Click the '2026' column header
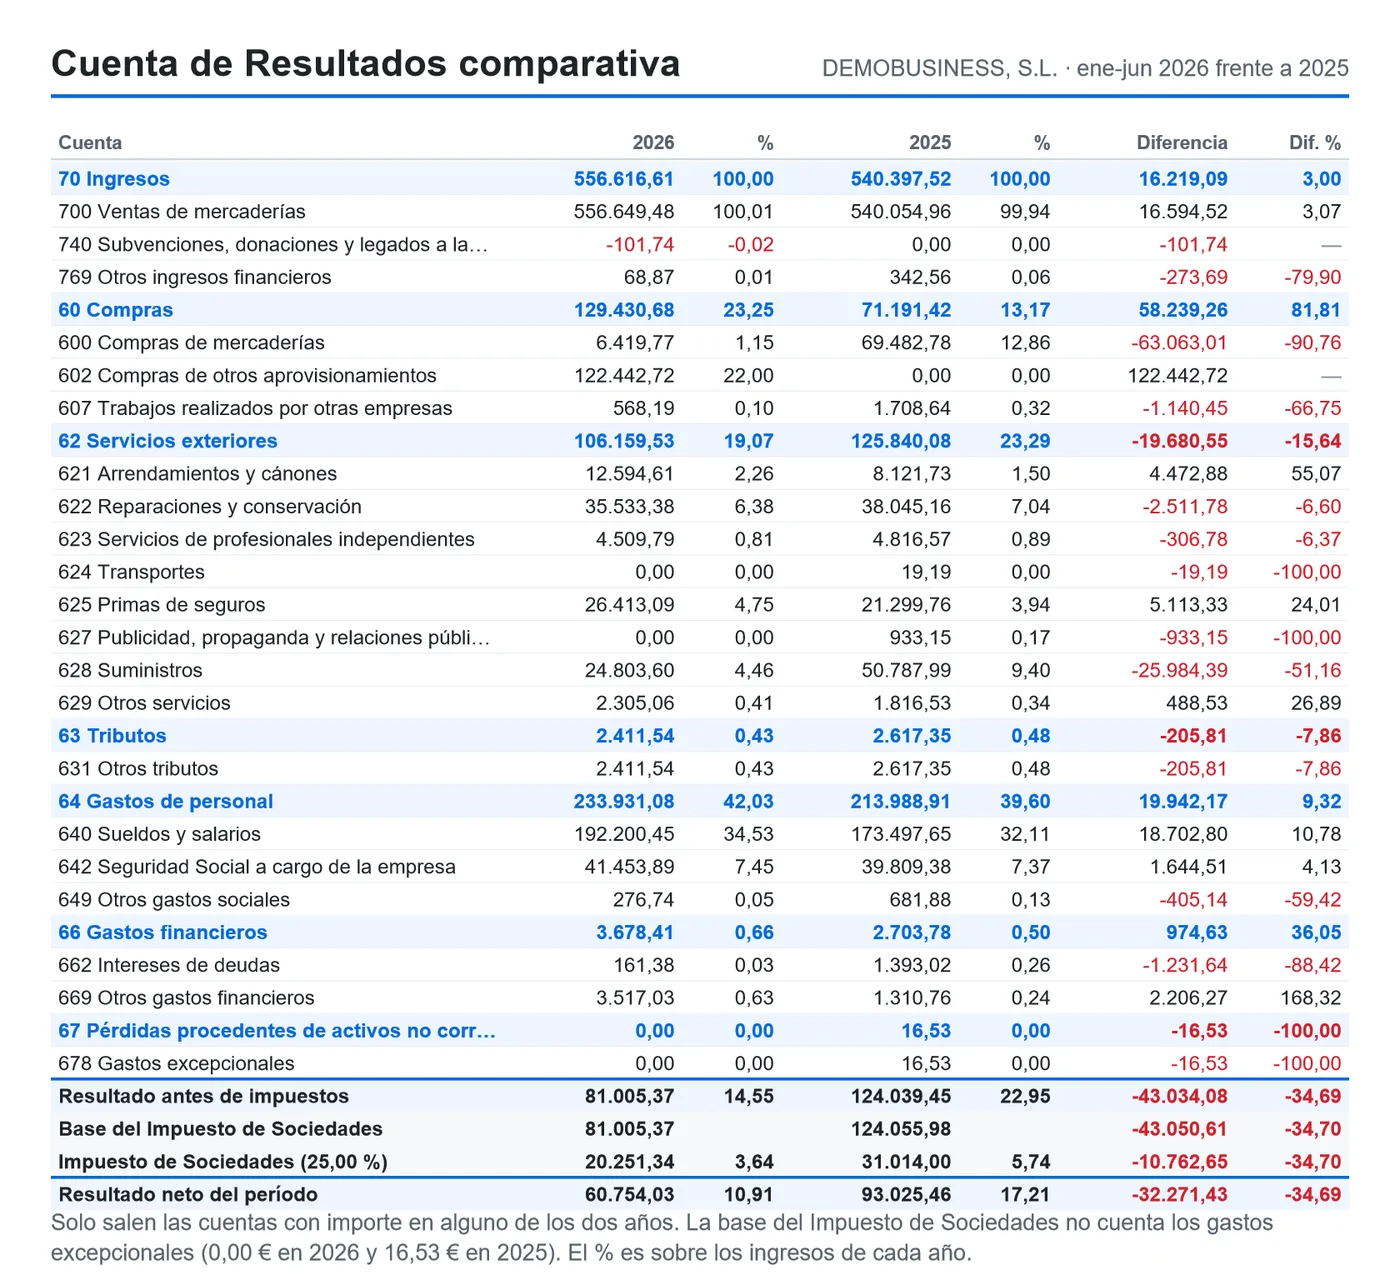This screenshot has height=1275, width=1400. point(654,143)
